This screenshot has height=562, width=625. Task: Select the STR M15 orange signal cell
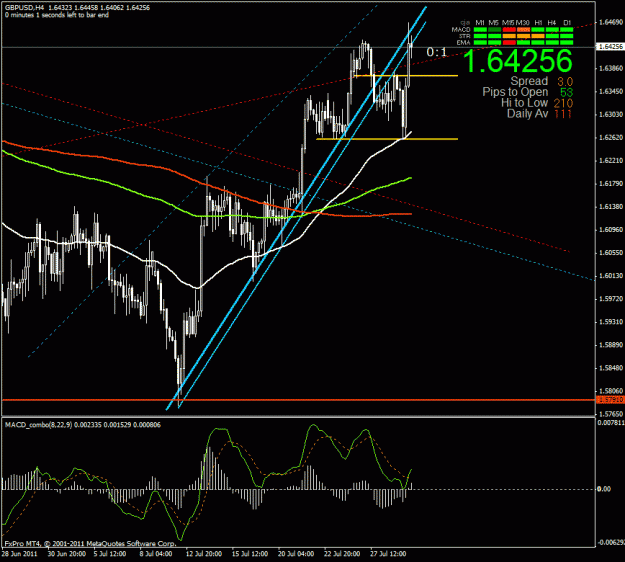[509, 36]
